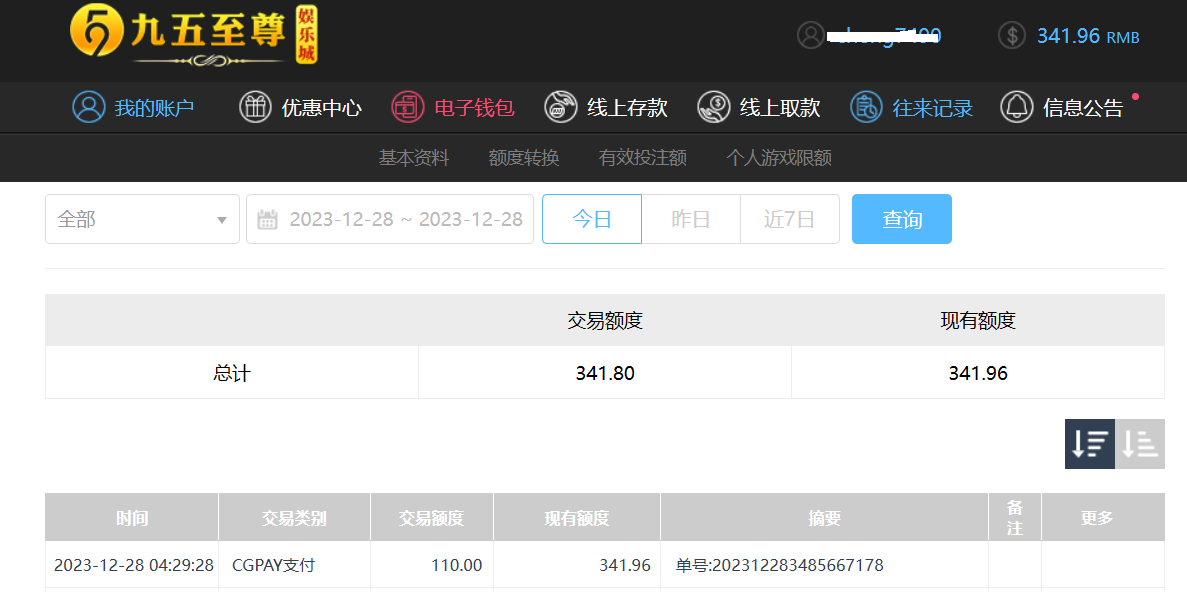This screenshot has width=1187, height=592.
Task: Click the 往来记录 records icon
Action: [866, 107]
